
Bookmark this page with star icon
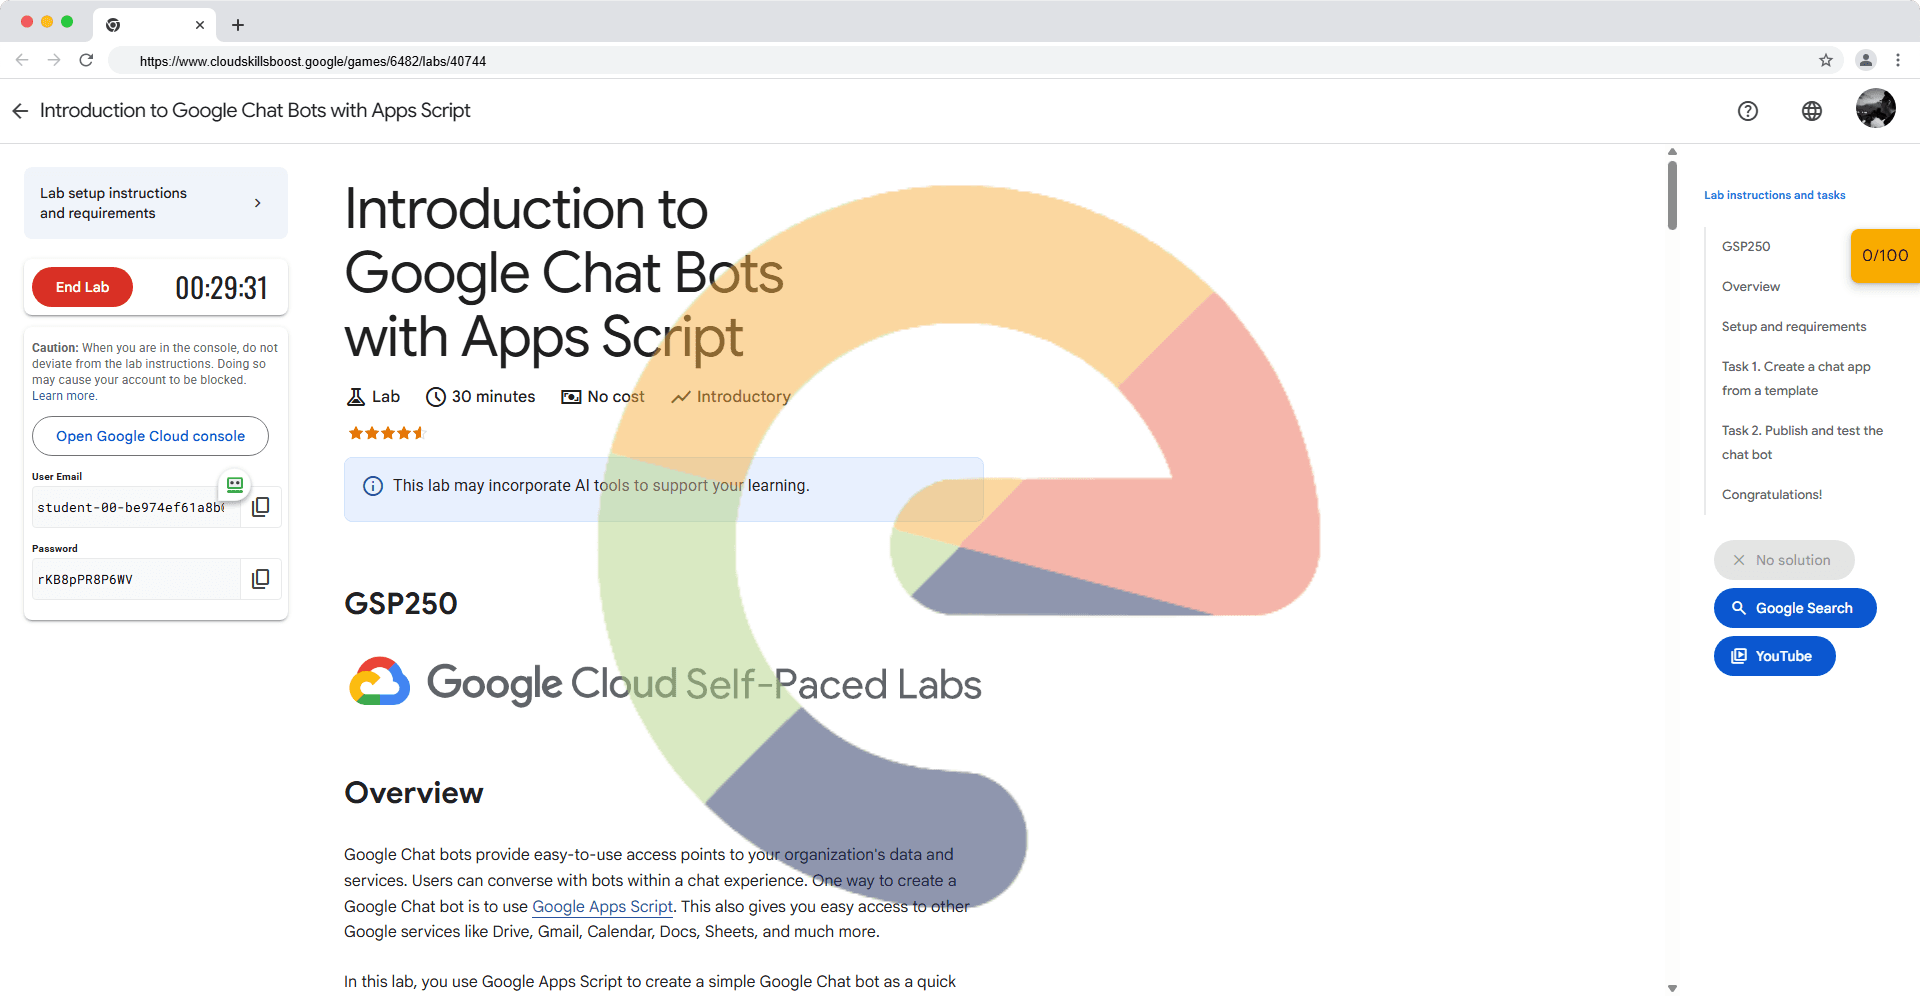point(1825,61)
